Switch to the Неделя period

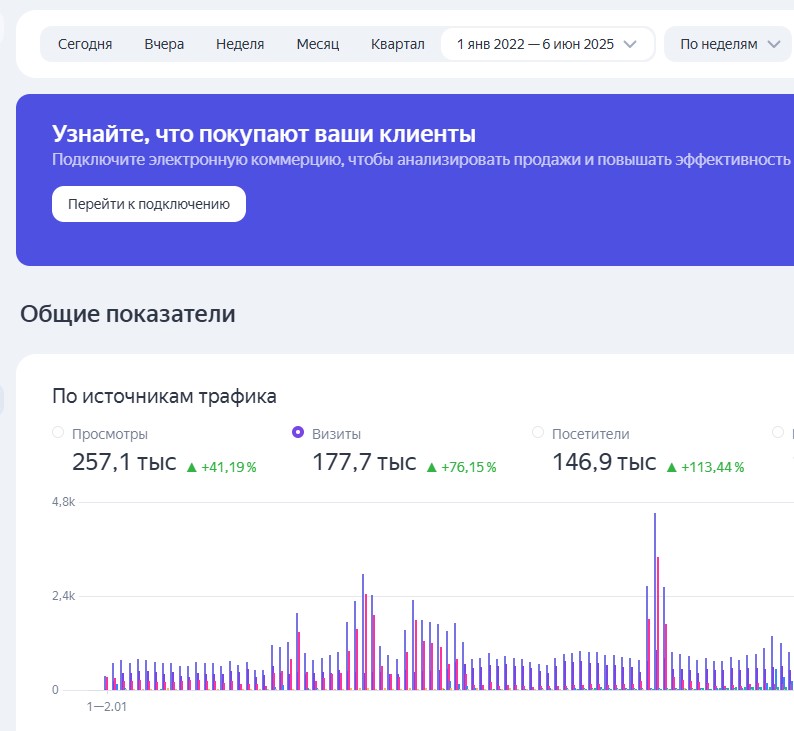240,44
